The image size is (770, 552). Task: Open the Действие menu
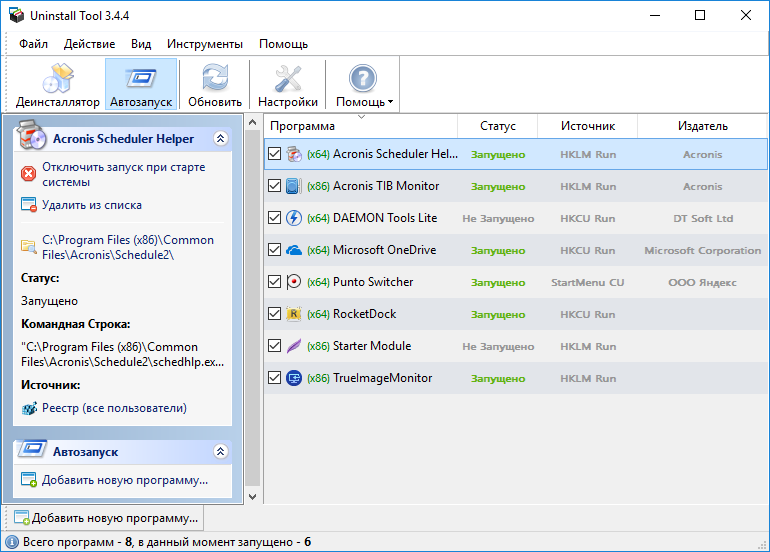89,44
